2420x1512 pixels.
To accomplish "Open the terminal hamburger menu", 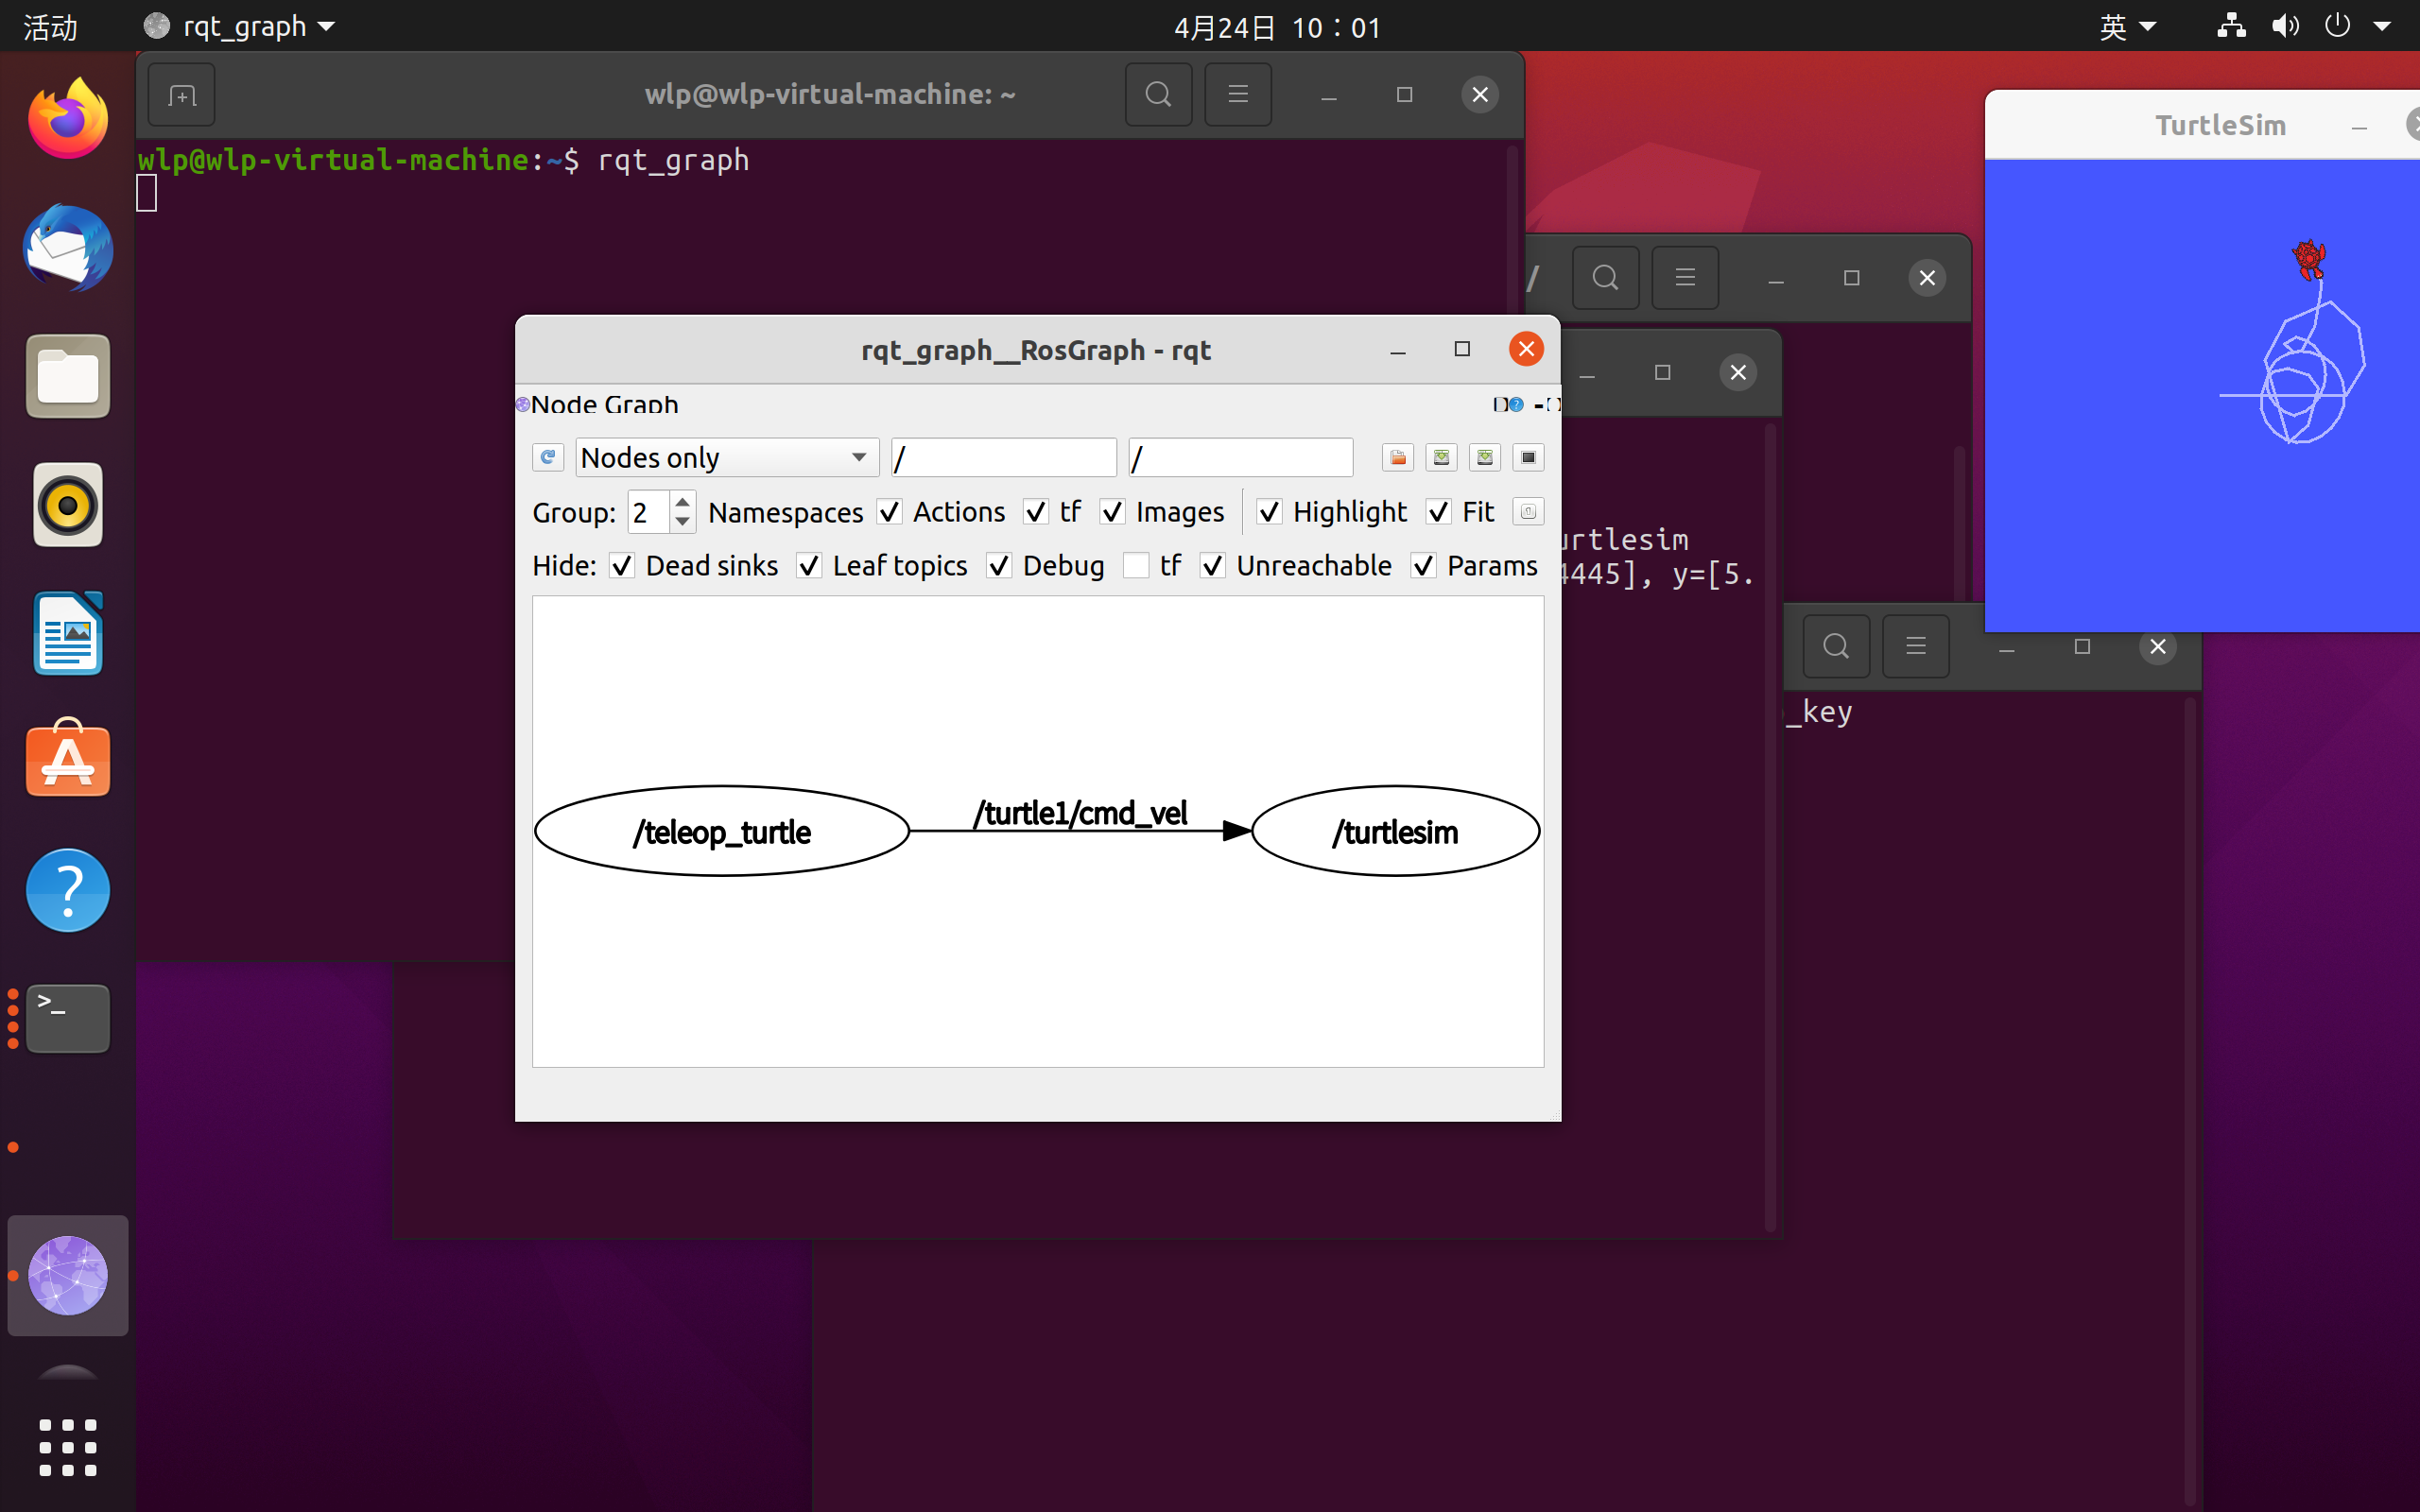I will 1237,94.
